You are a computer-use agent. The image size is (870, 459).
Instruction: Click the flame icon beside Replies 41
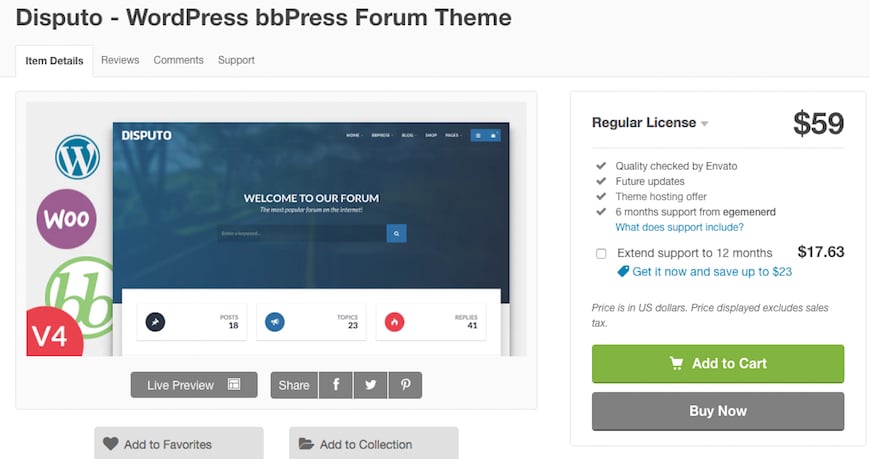(394, 322)
